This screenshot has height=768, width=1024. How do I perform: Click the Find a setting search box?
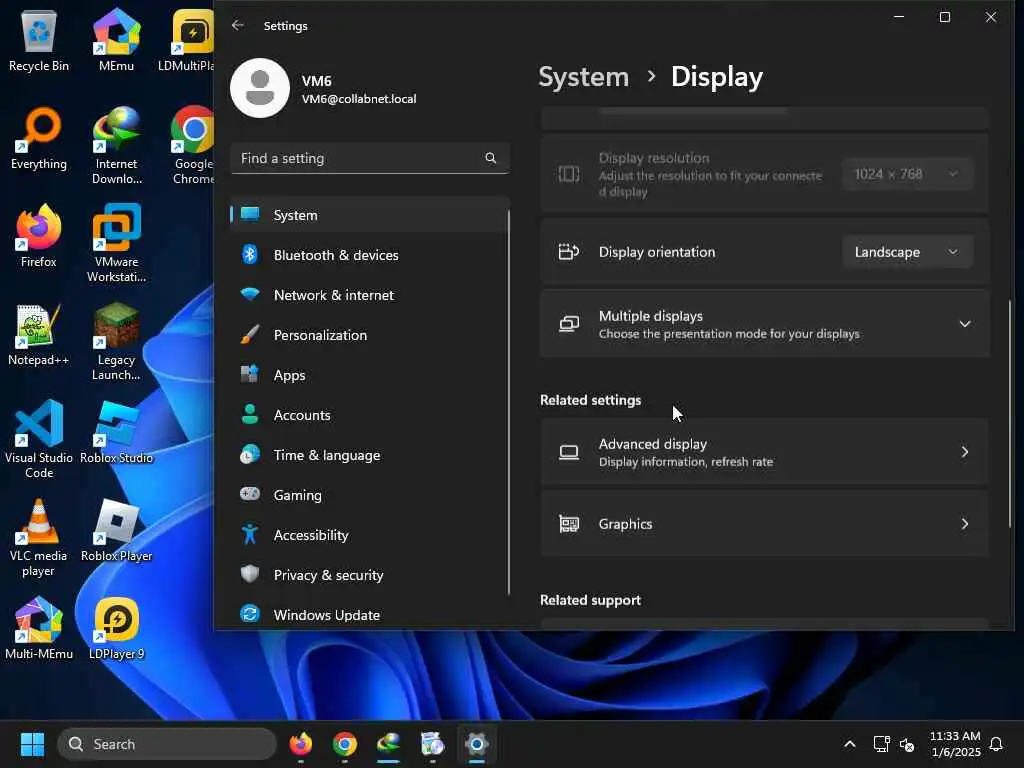pos(370,158)
